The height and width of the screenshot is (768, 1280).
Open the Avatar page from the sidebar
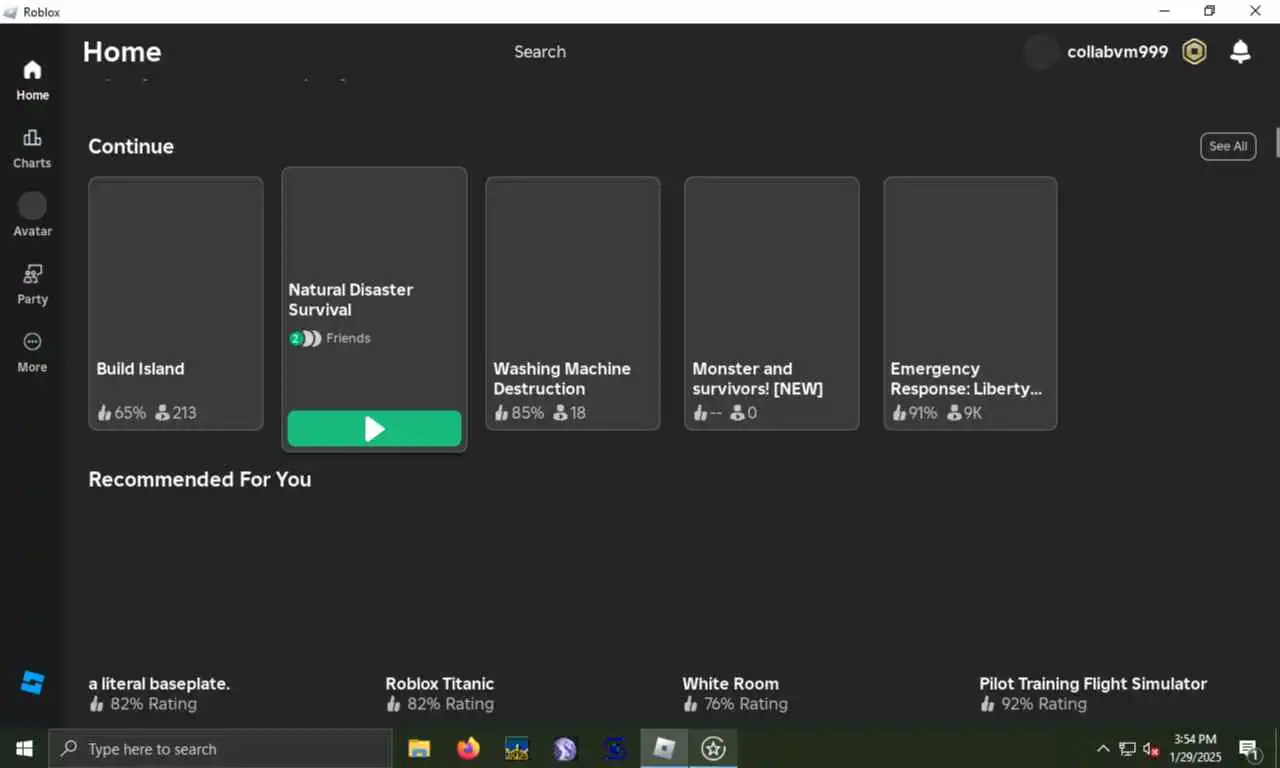coord(32,216)
